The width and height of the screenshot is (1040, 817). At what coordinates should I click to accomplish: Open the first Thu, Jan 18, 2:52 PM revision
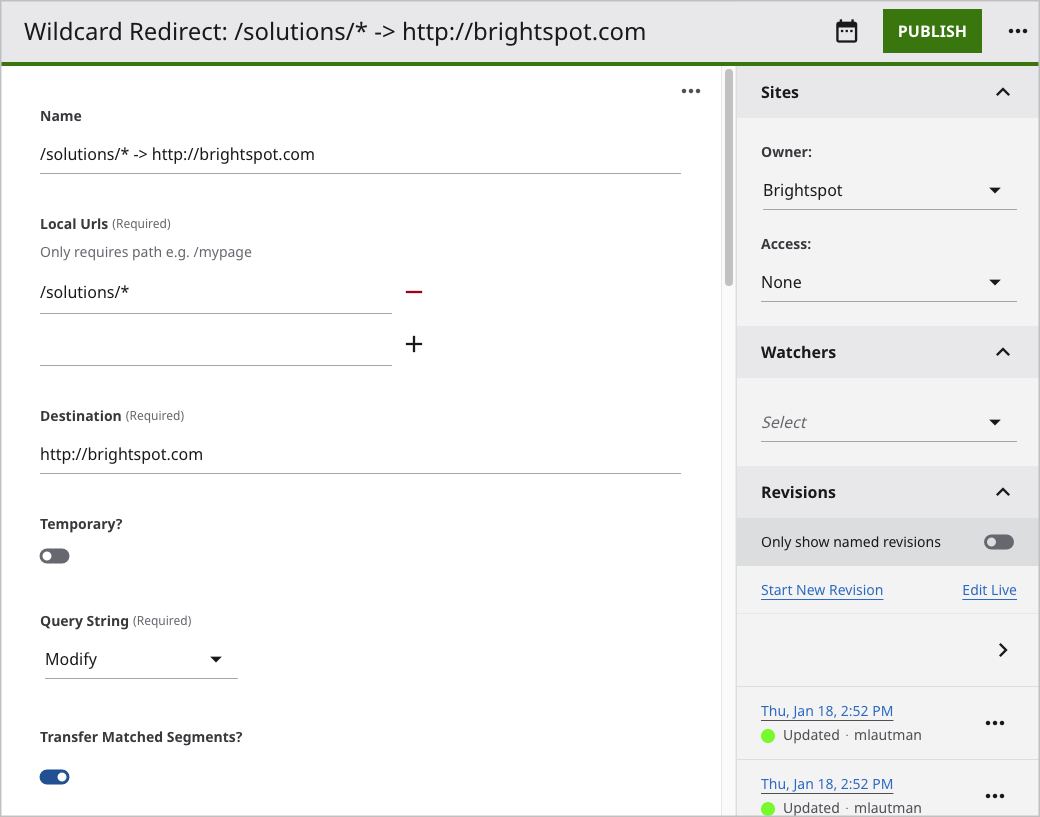(826, 711)
